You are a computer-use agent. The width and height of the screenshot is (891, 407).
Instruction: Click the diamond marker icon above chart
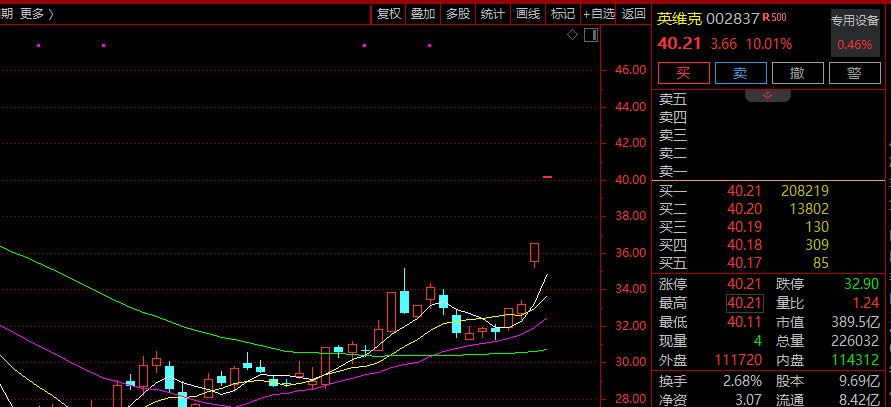click(x=572, y=35)
